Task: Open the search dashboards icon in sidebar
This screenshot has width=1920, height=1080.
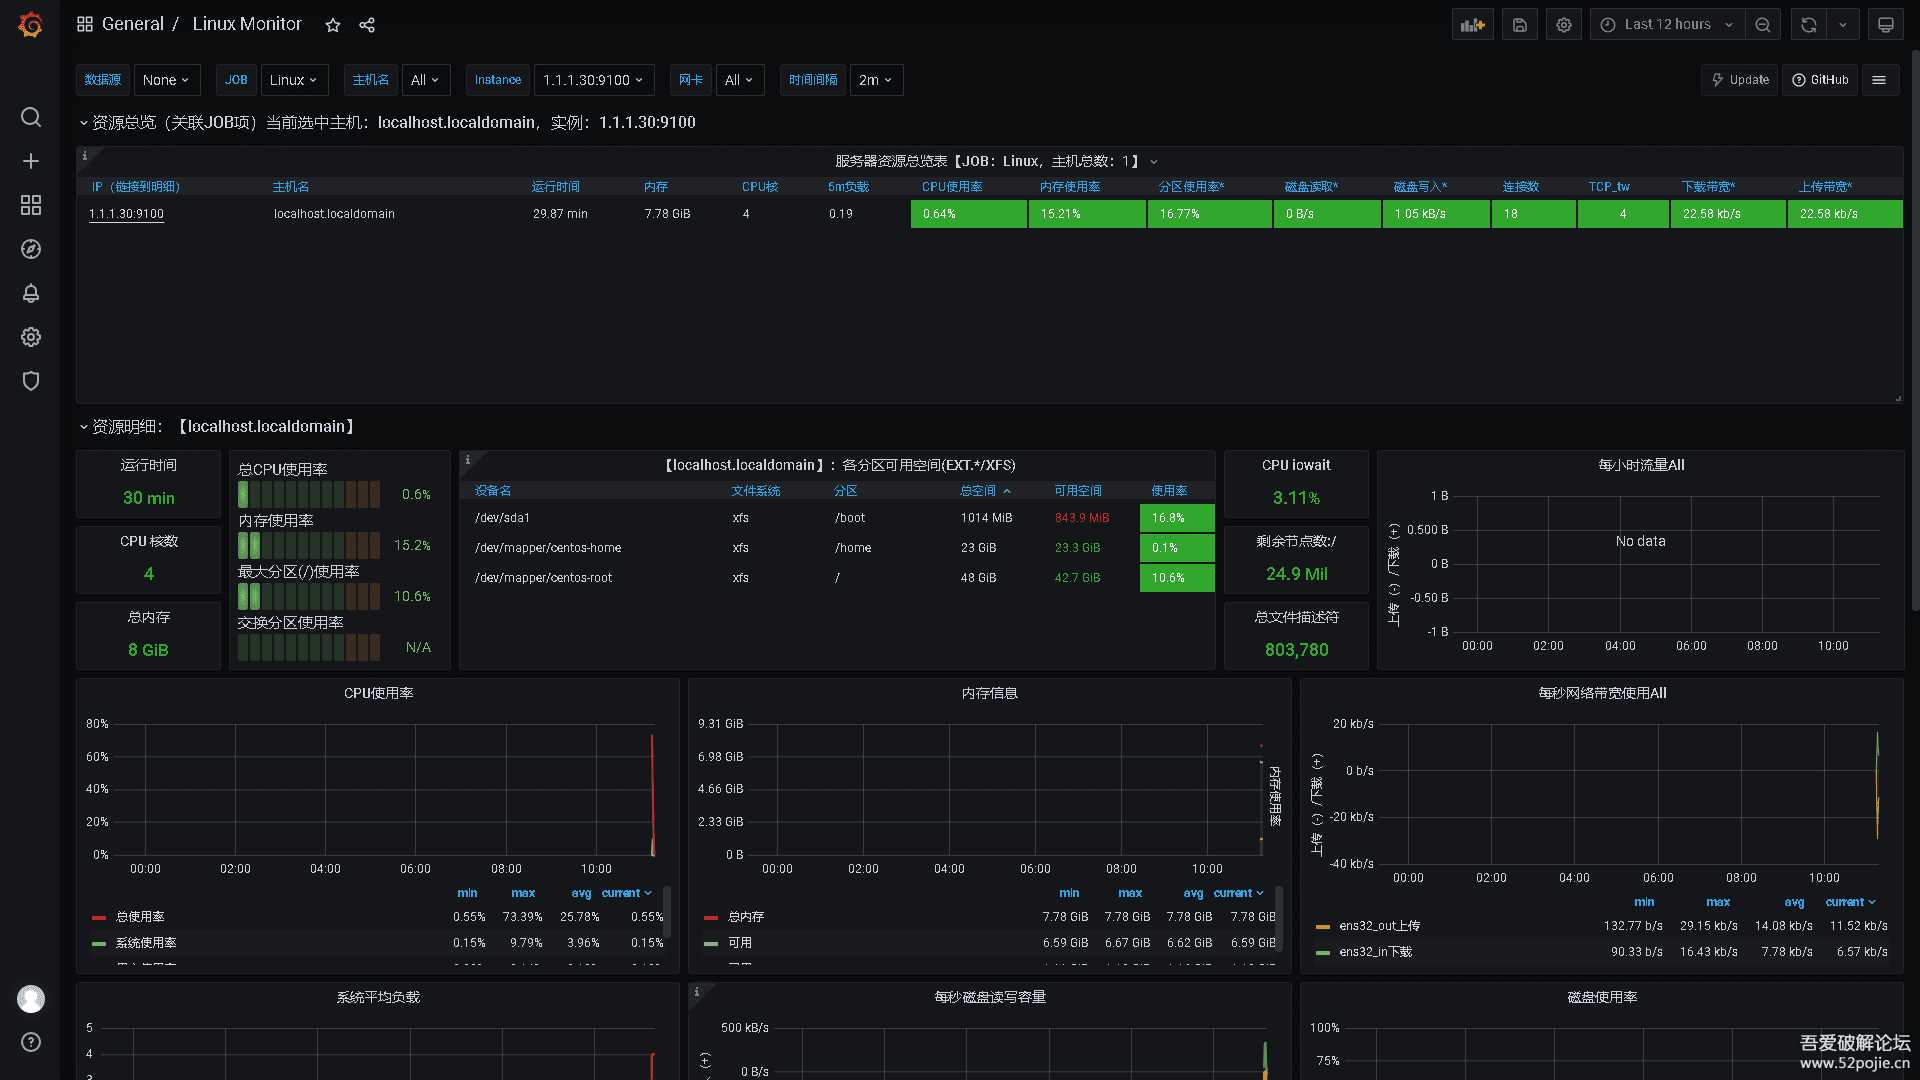Action: (x=31, y=117)
